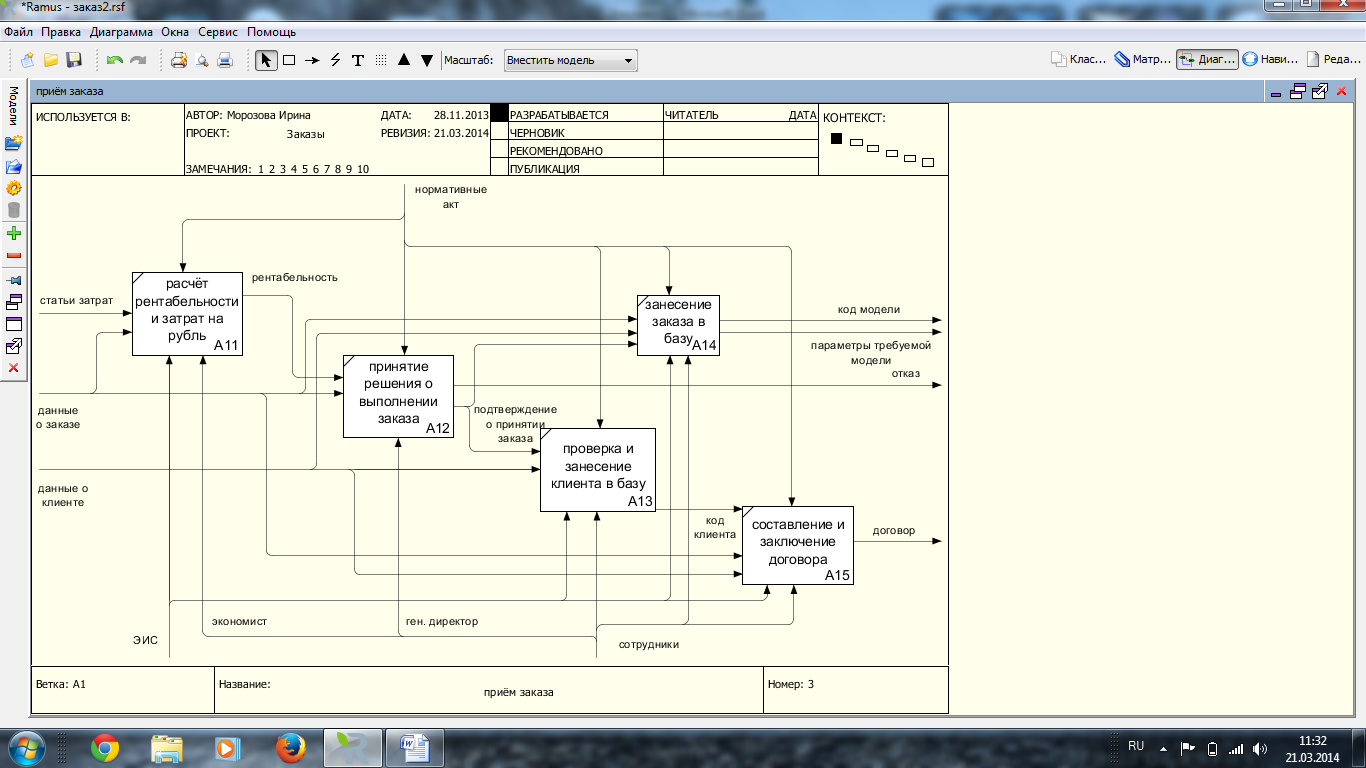Click the рентабельность arrow label
1366x768 pixels.
[295, 277]
